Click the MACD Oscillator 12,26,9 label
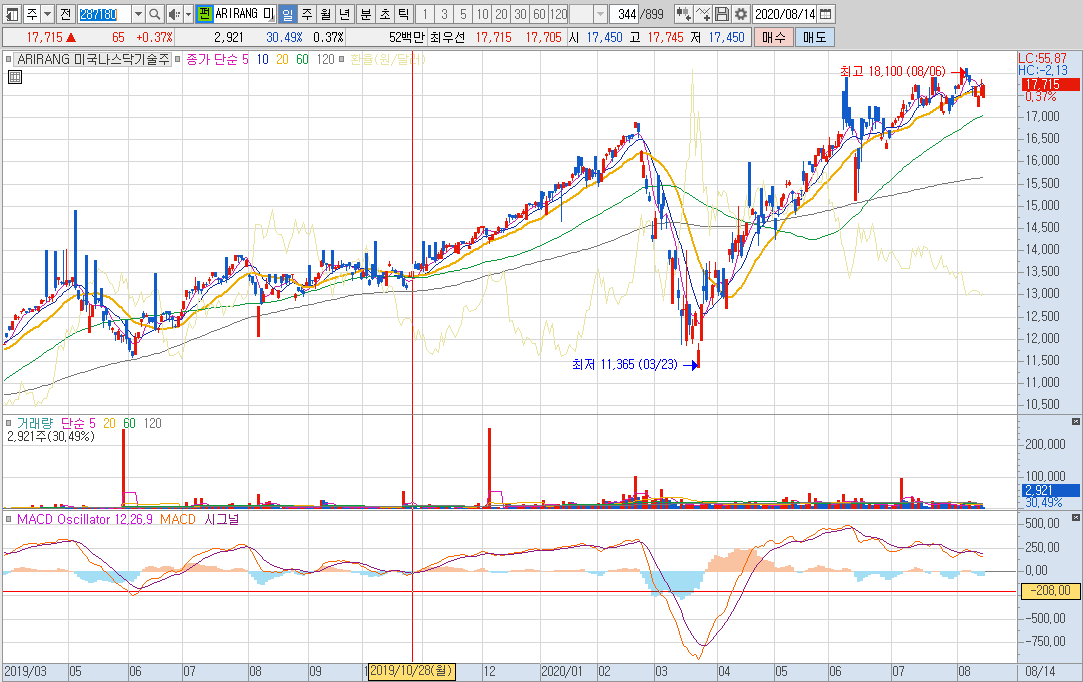The image size is (1083, 682). pyautogui.click(x=85, y=520)
